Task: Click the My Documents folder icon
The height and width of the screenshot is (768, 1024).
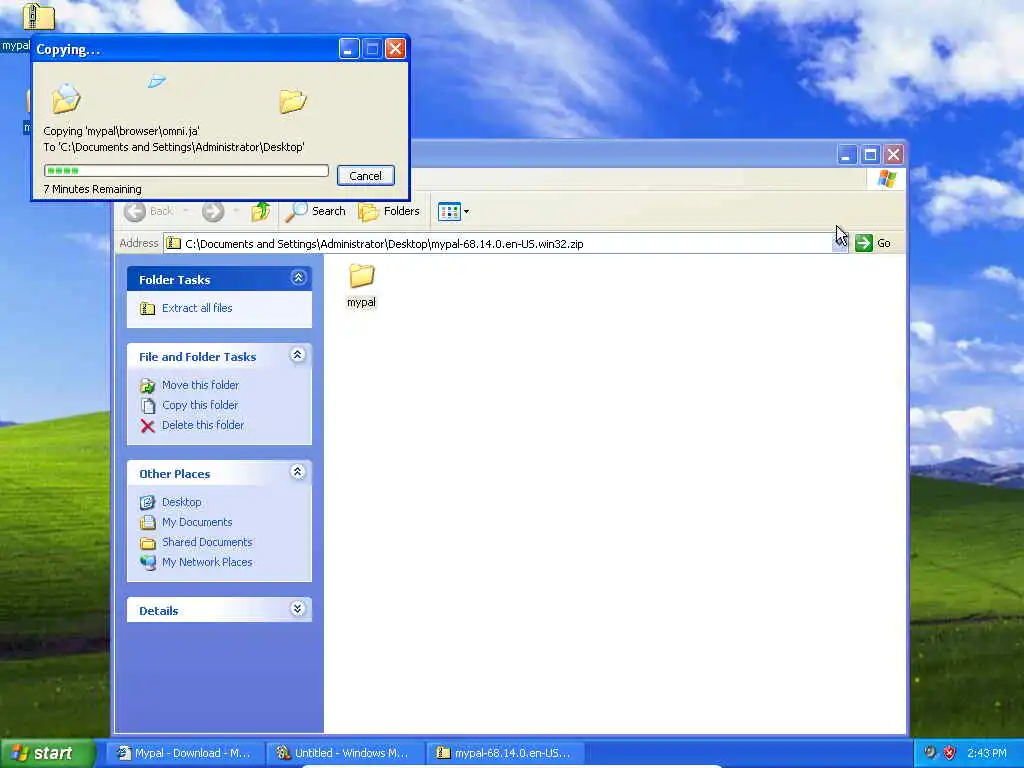Action: (x=148, y=522)
